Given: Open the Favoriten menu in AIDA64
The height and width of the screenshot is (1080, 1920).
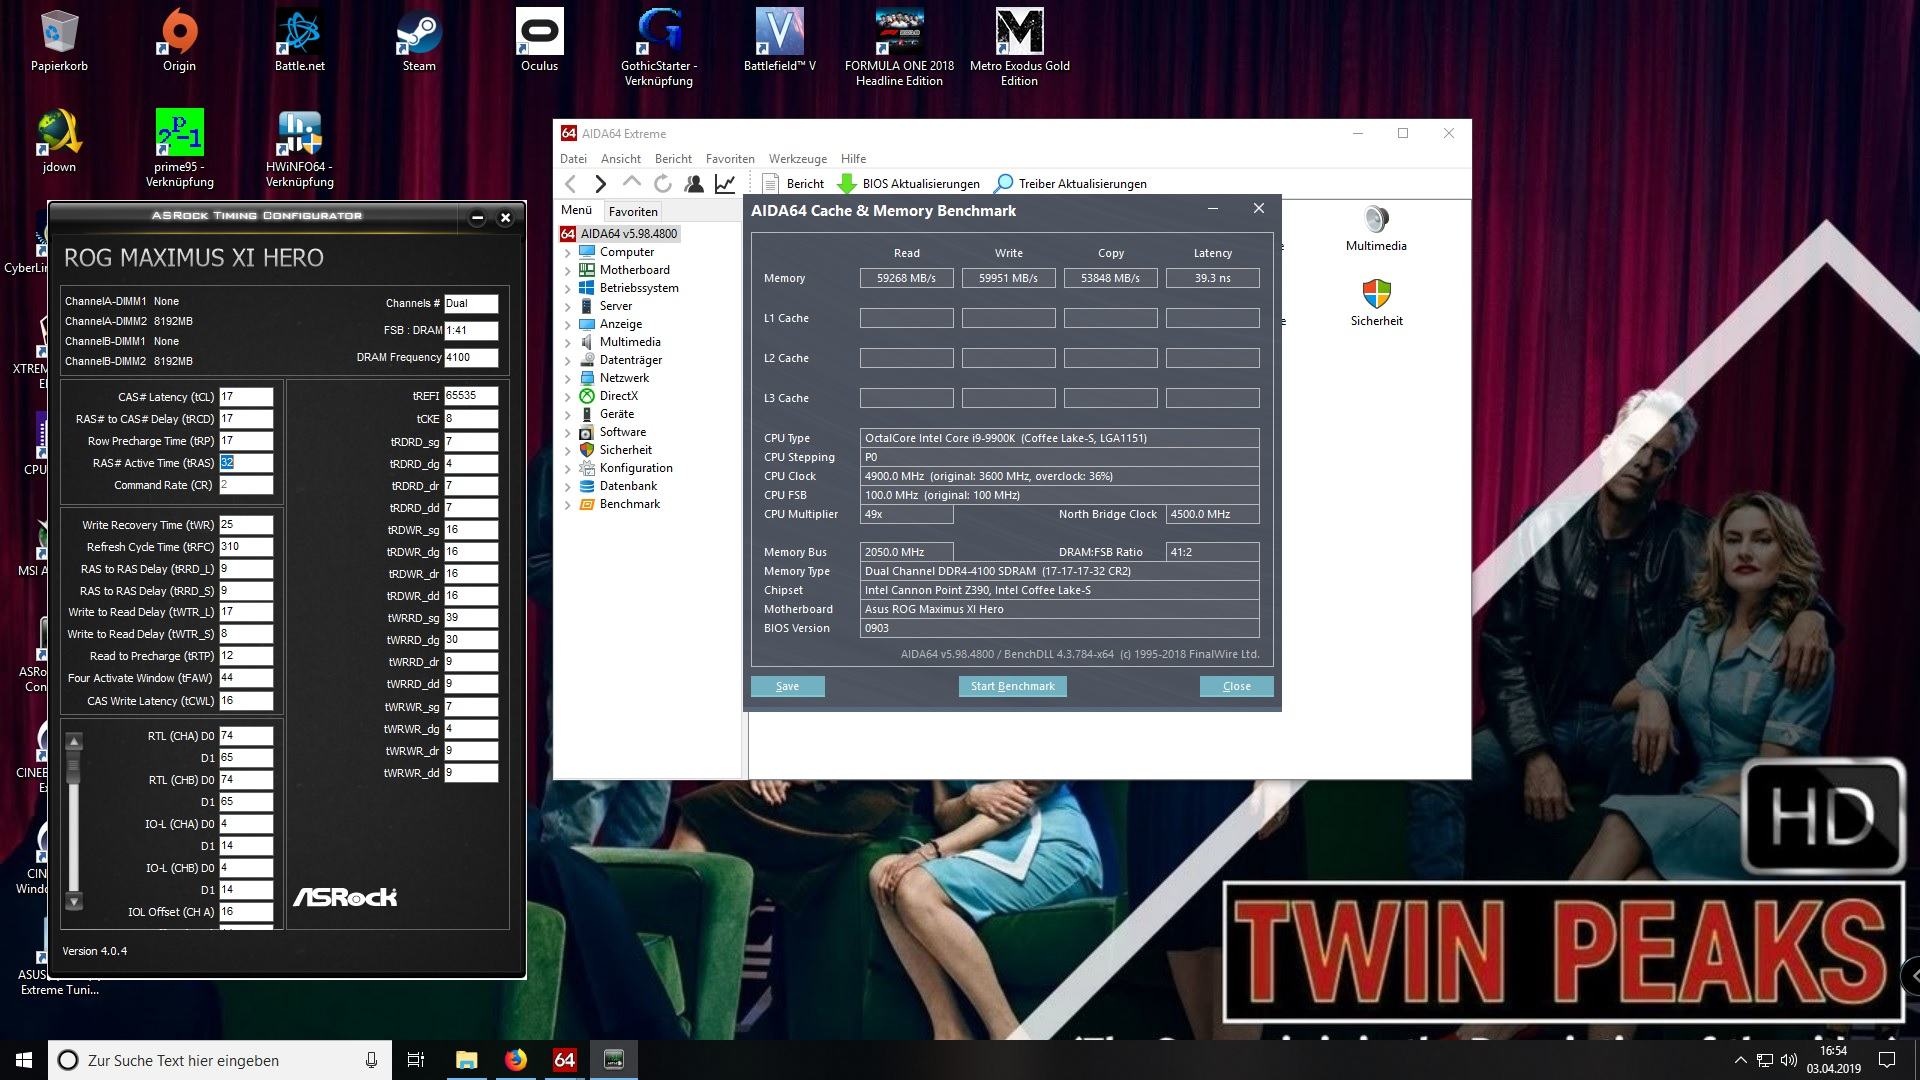Looking at the screenshot, I should 730,158.
